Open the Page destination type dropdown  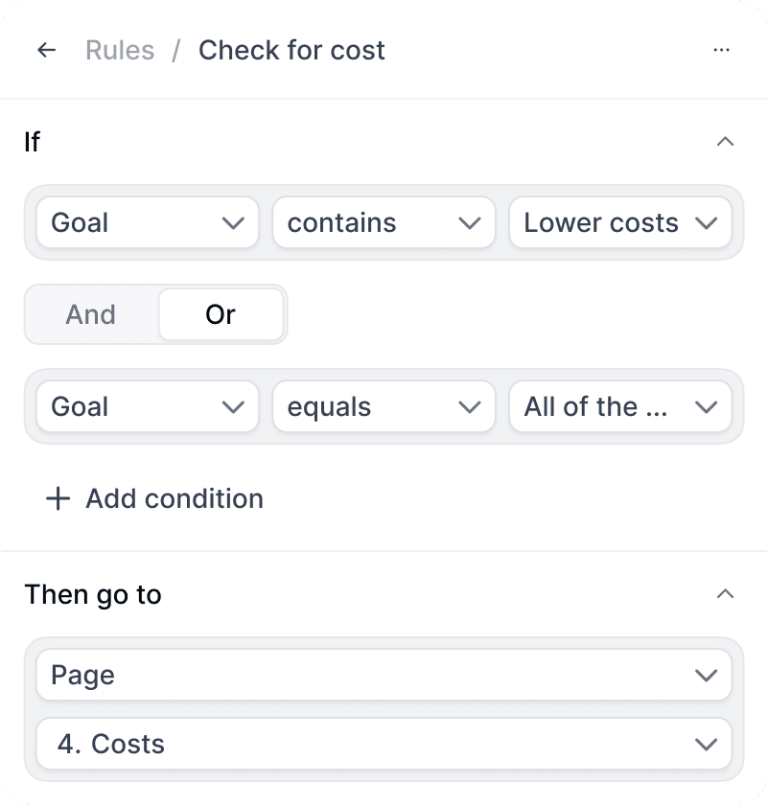pos(384,675)
